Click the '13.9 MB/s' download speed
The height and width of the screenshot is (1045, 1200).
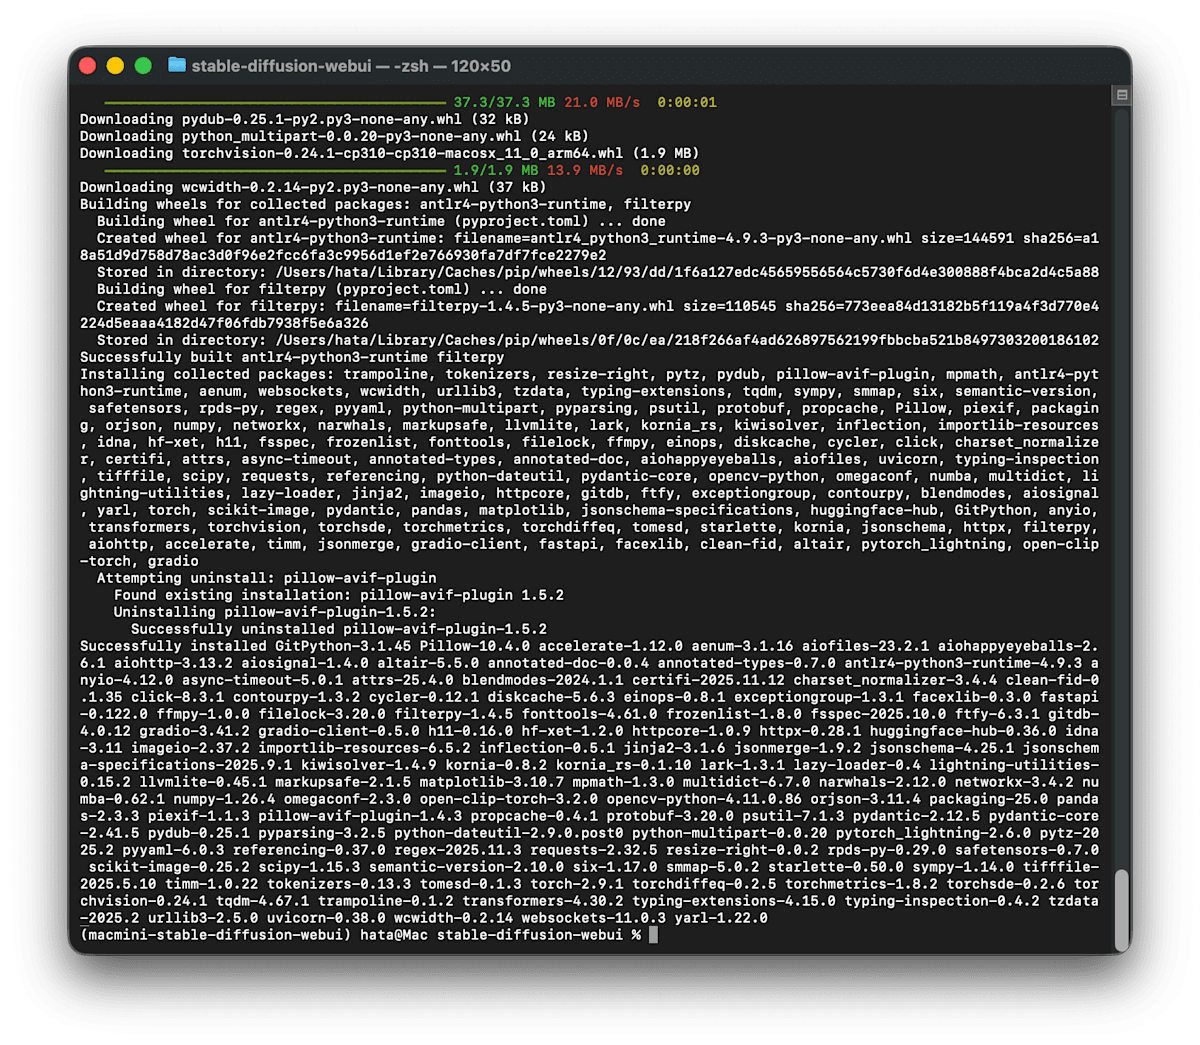(585, 170)
